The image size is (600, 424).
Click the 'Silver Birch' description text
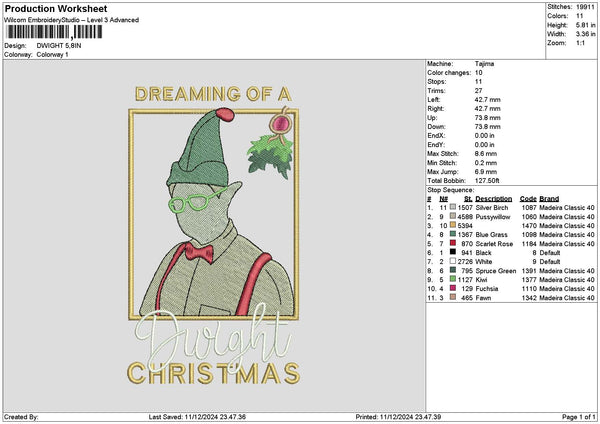click(492, 207)
